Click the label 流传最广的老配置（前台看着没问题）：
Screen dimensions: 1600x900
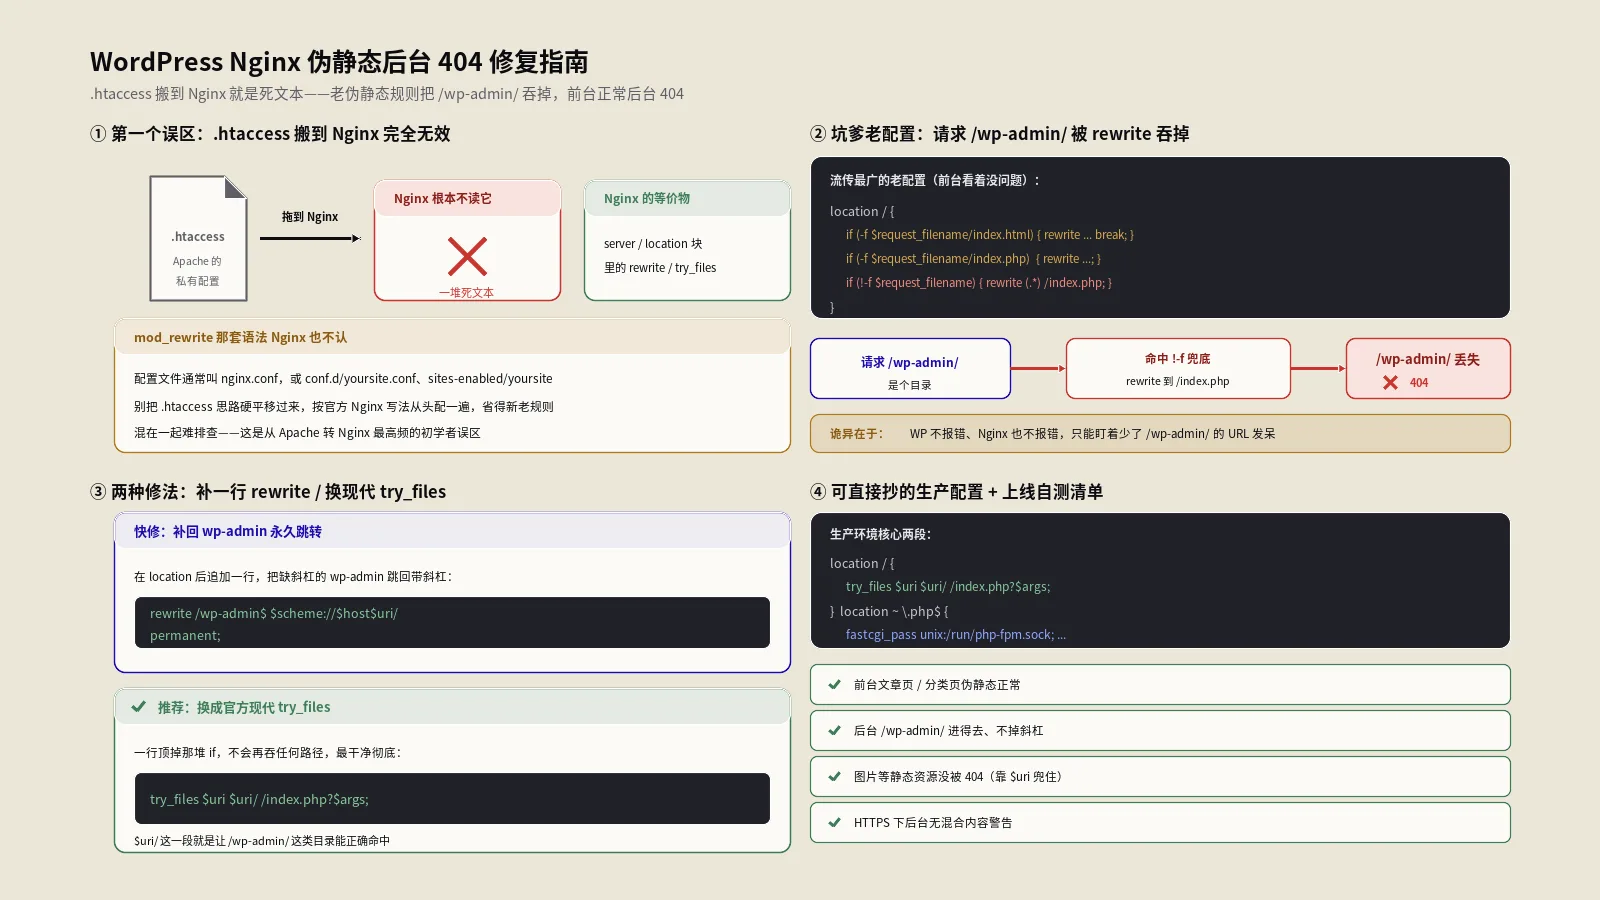[937, 181]
